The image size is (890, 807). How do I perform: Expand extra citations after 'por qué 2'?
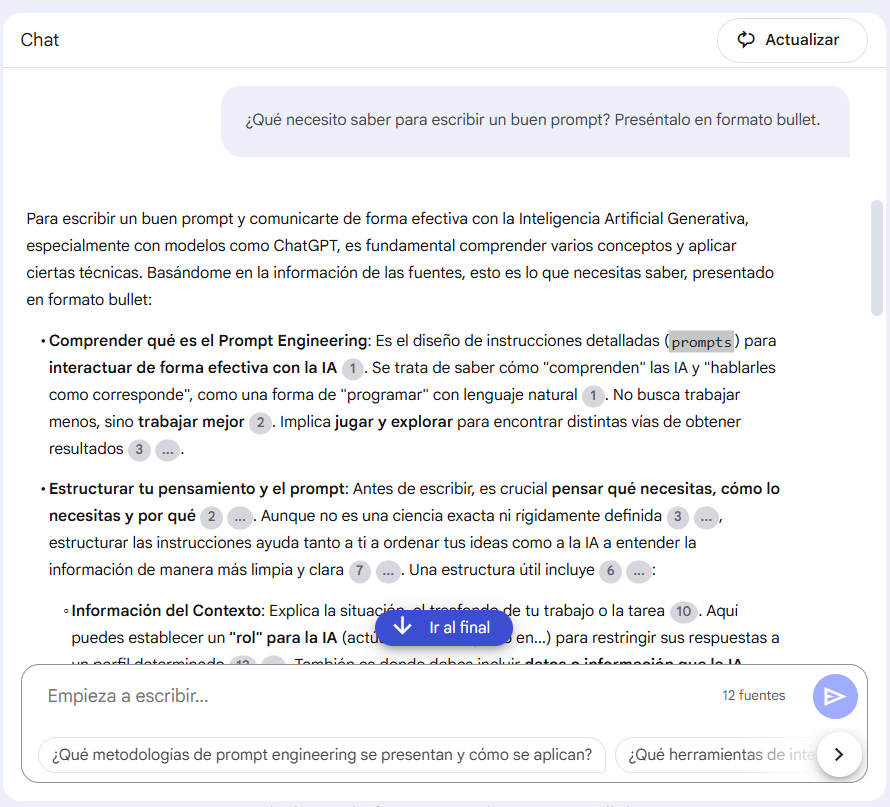(x=240, y=517)
